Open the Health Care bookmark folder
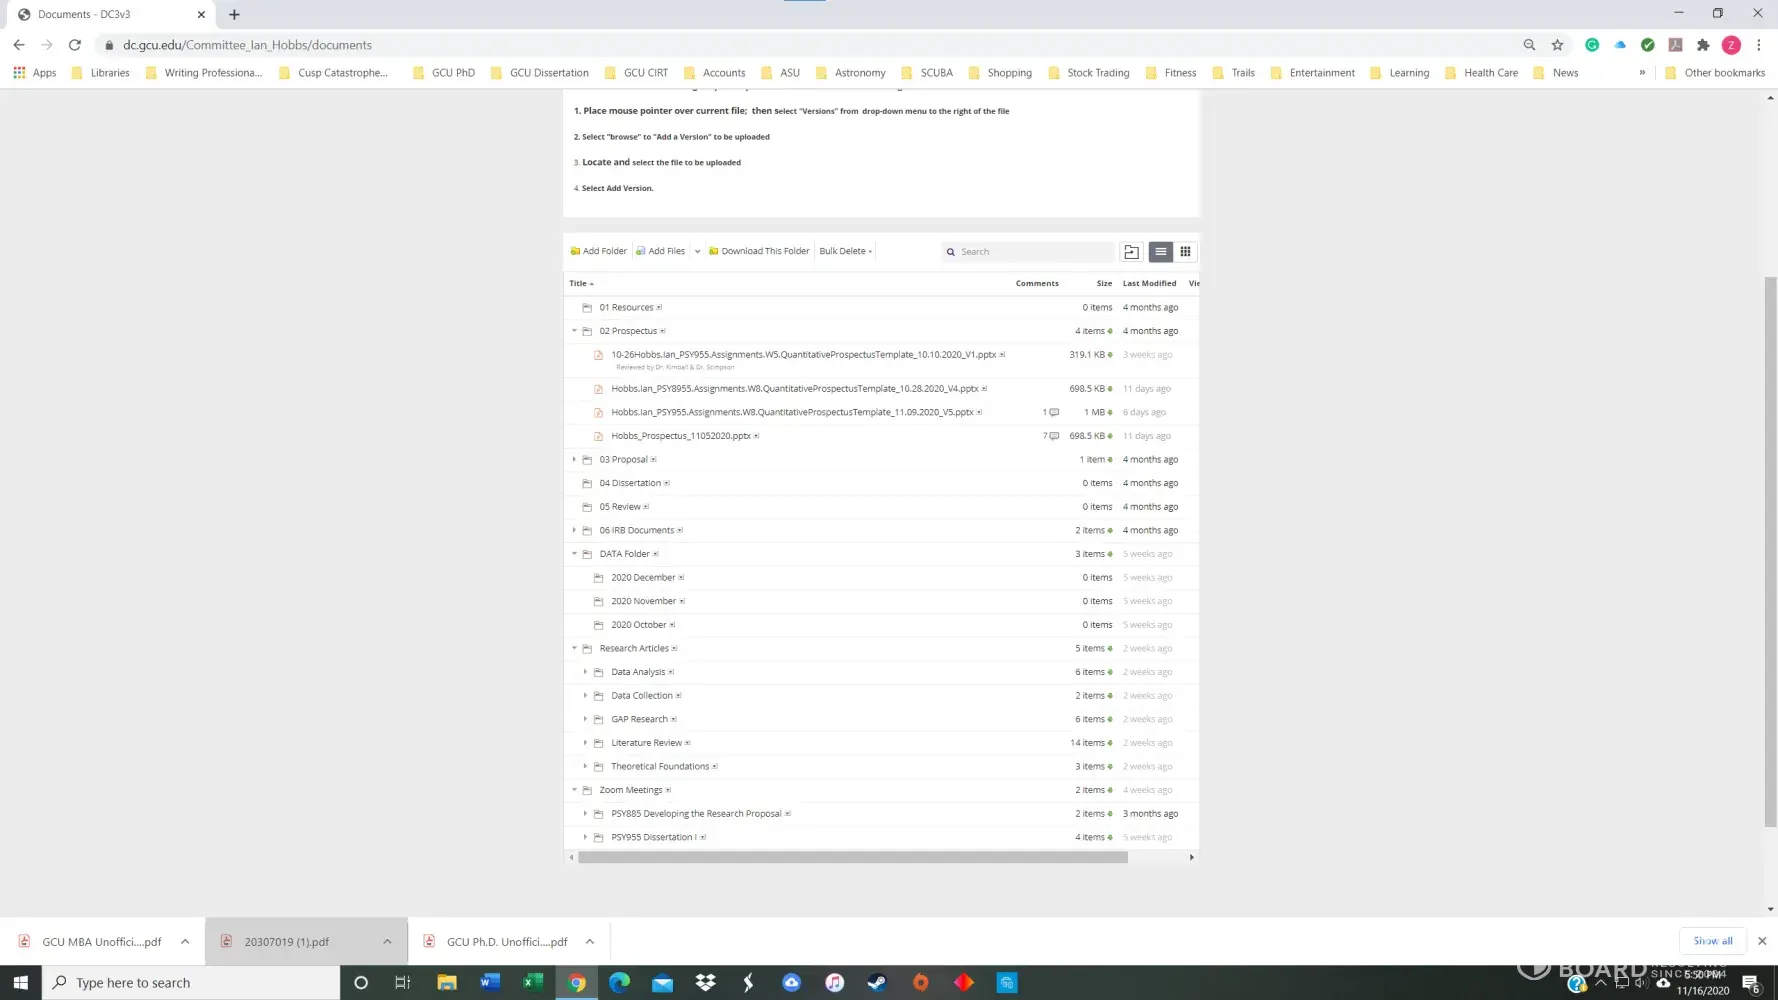Viewport: 1778px width, 1000px height. coord(1481,73)
